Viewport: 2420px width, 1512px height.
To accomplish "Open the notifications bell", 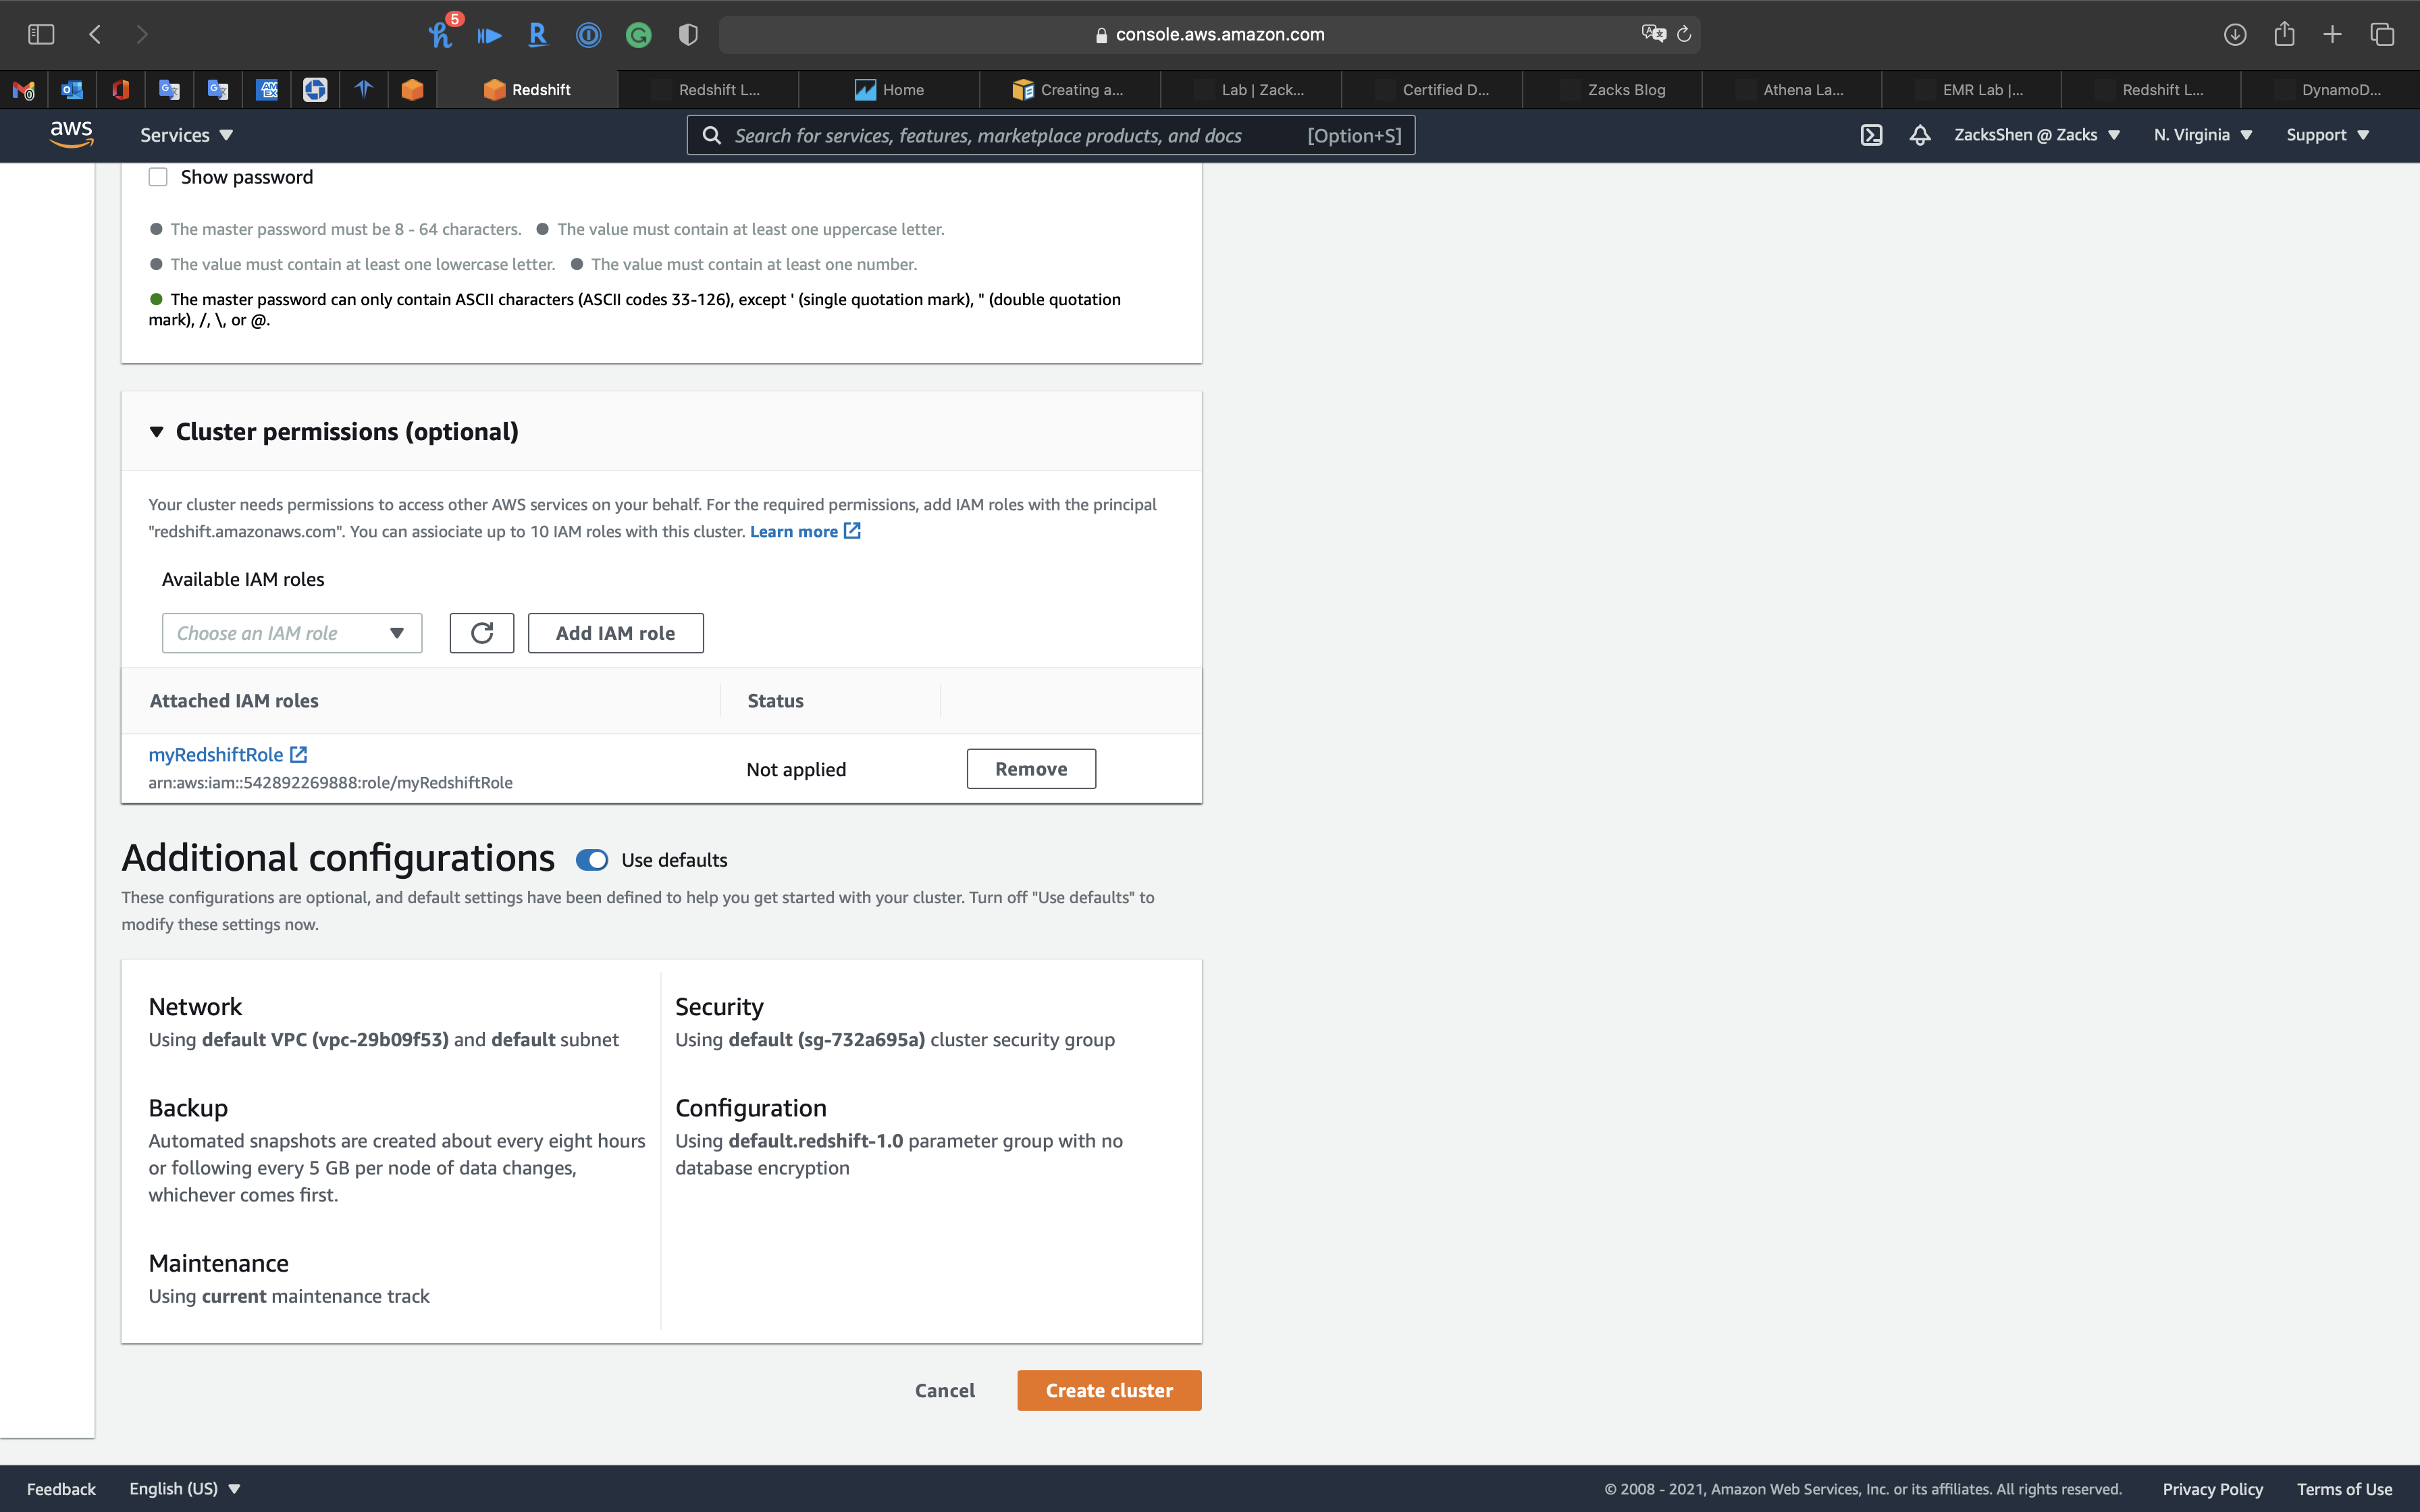I will coord(1919,135).
